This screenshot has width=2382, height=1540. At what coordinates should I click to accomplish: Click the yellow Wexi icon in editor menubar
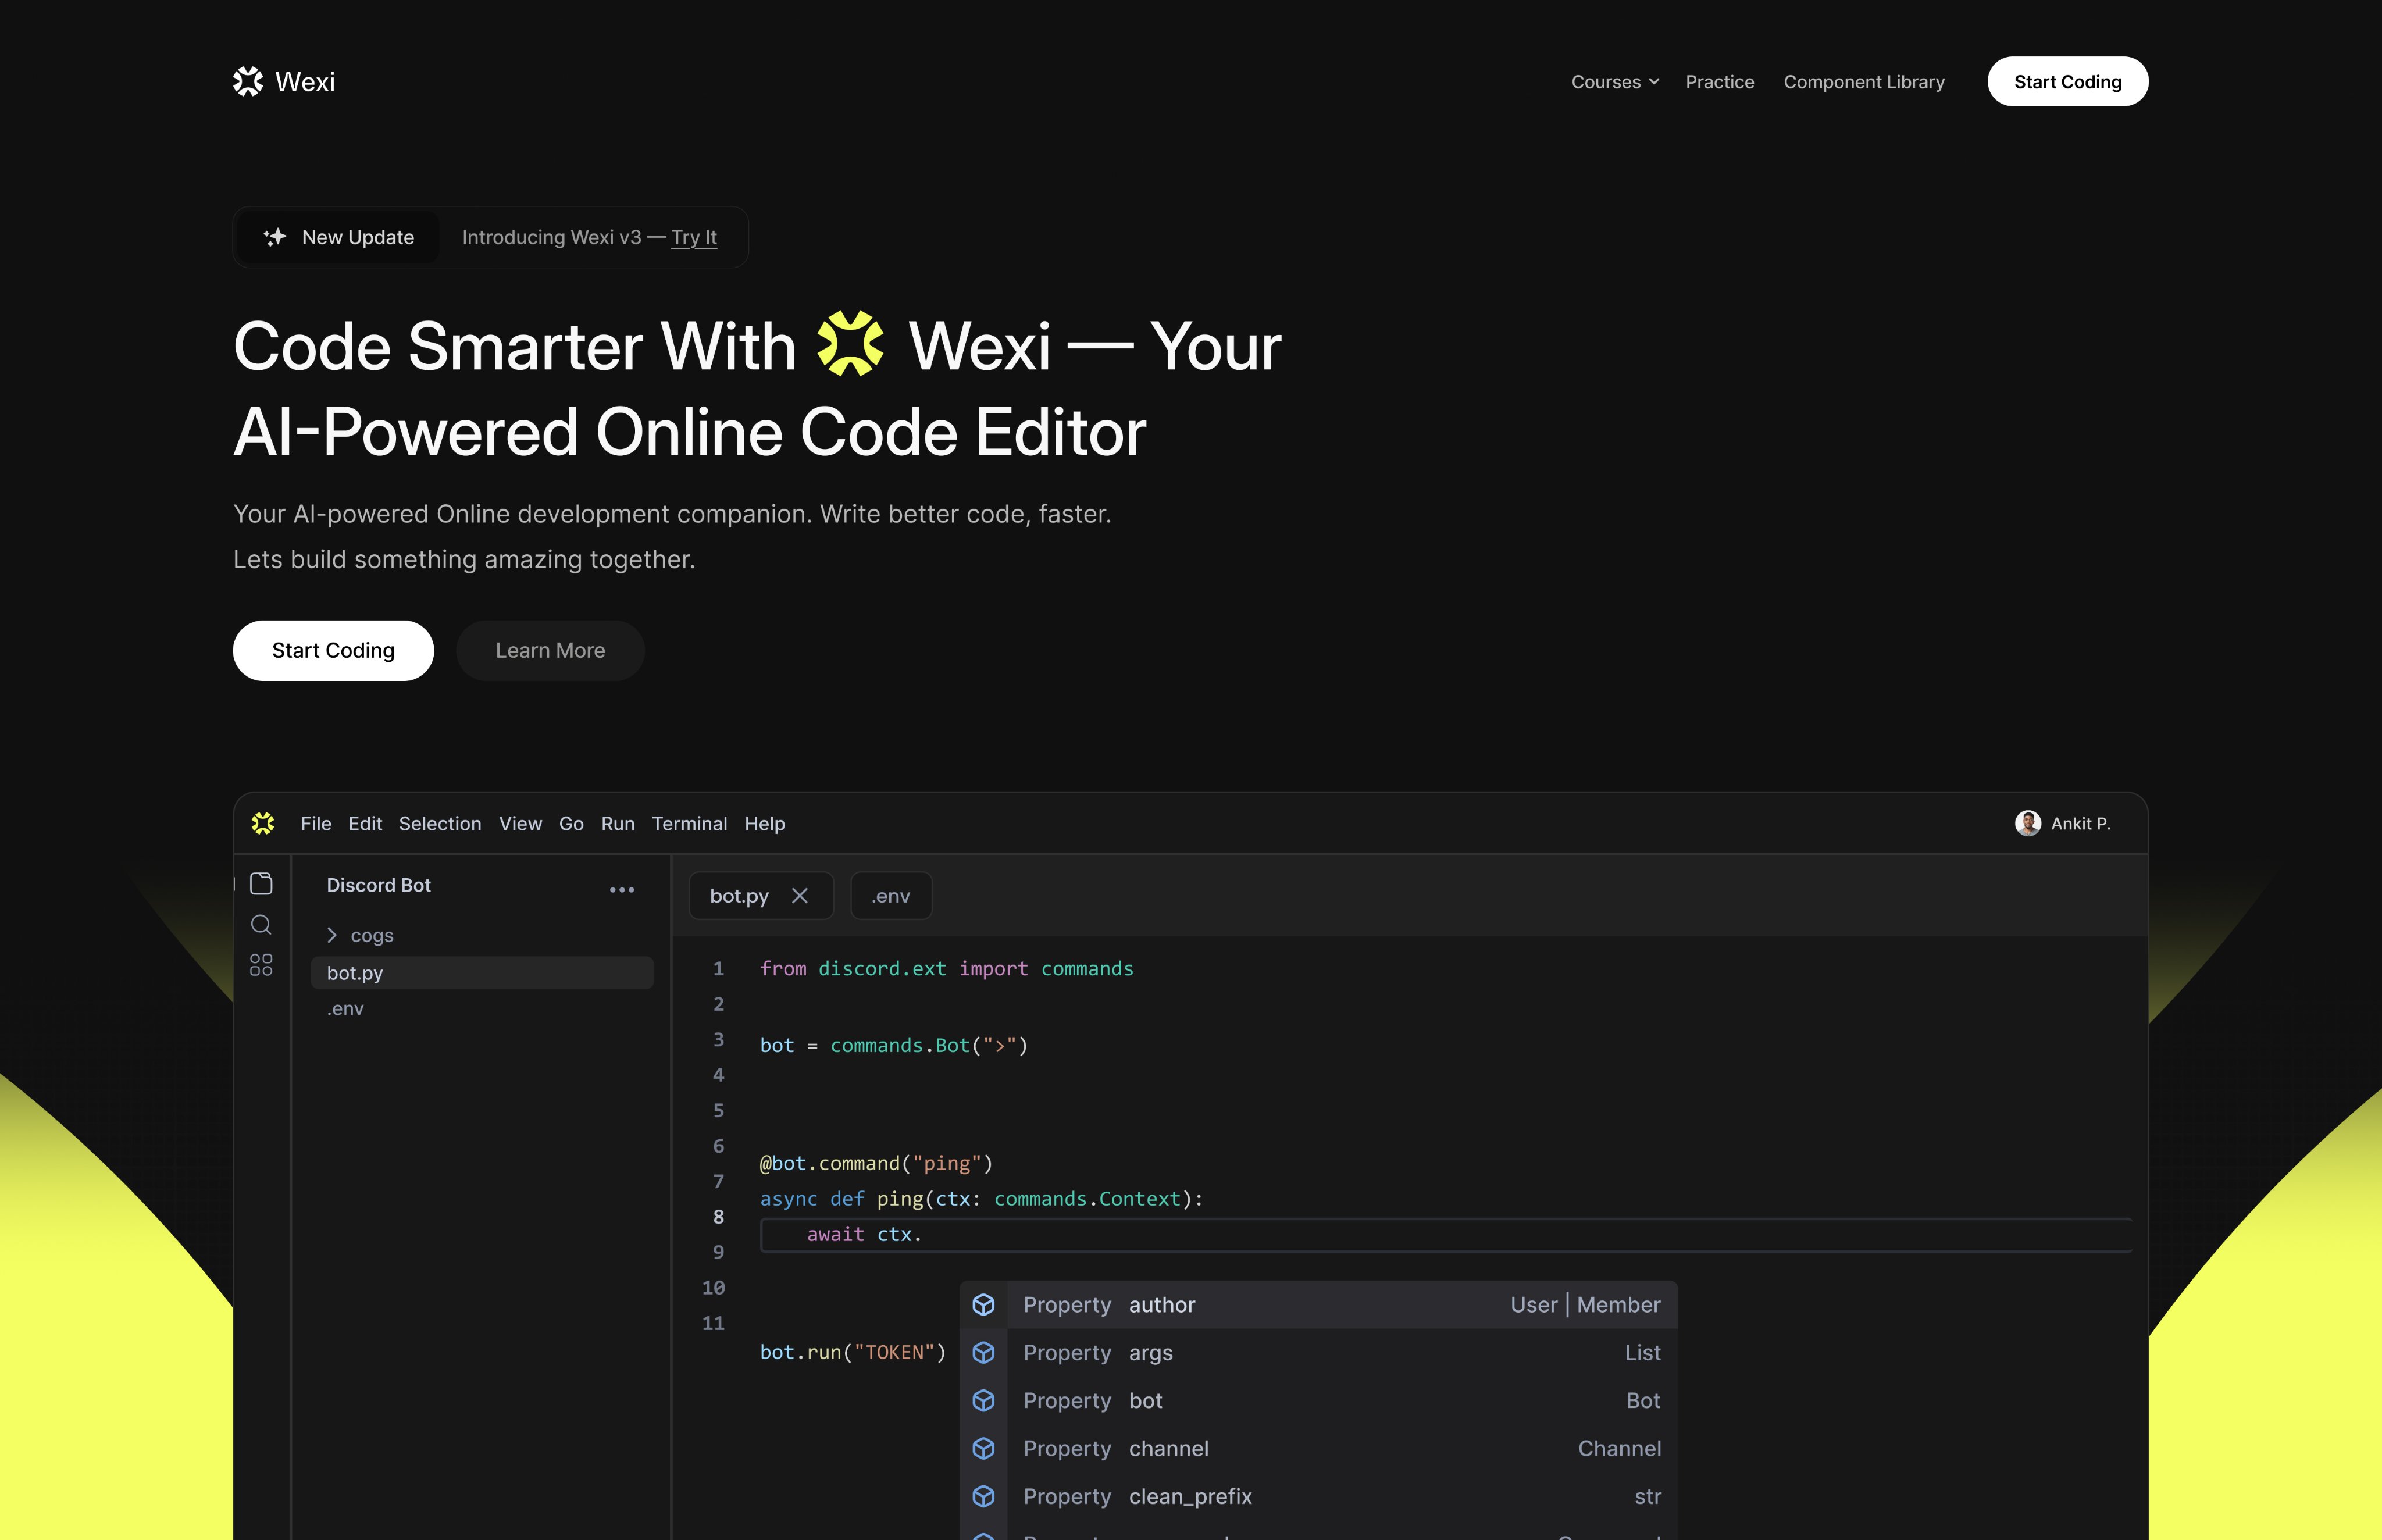263,823
